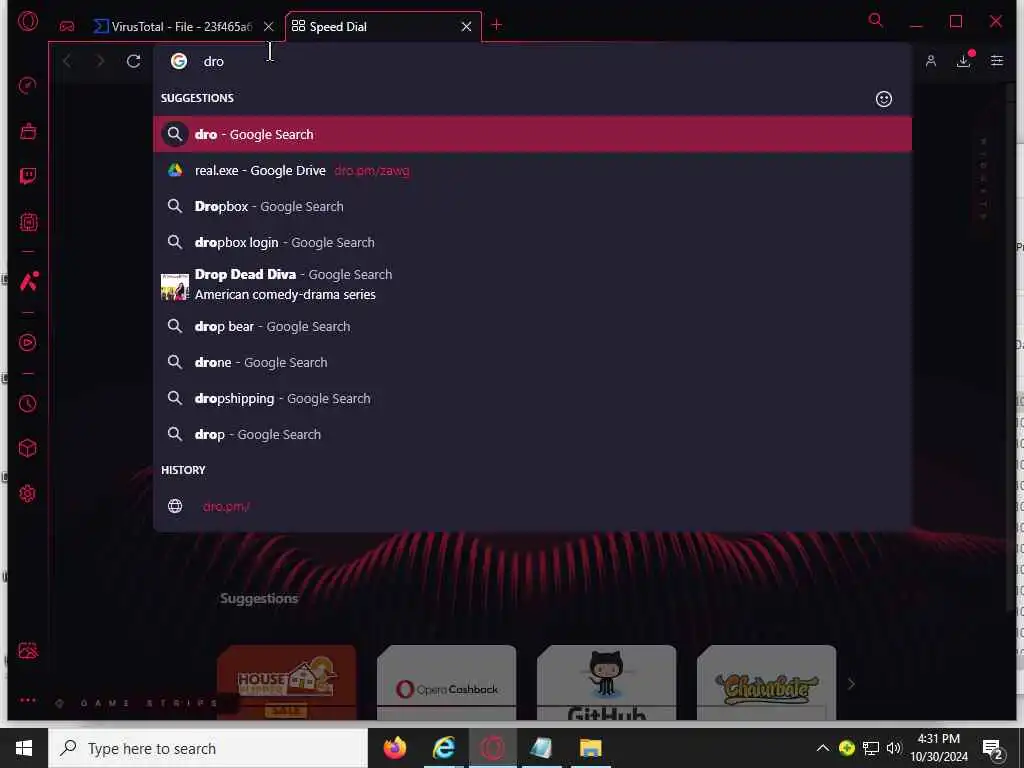Viewport: 1024px width, 768px height.
Task: Open the notepad-style app in taskbar
Action: coord(541,748)
